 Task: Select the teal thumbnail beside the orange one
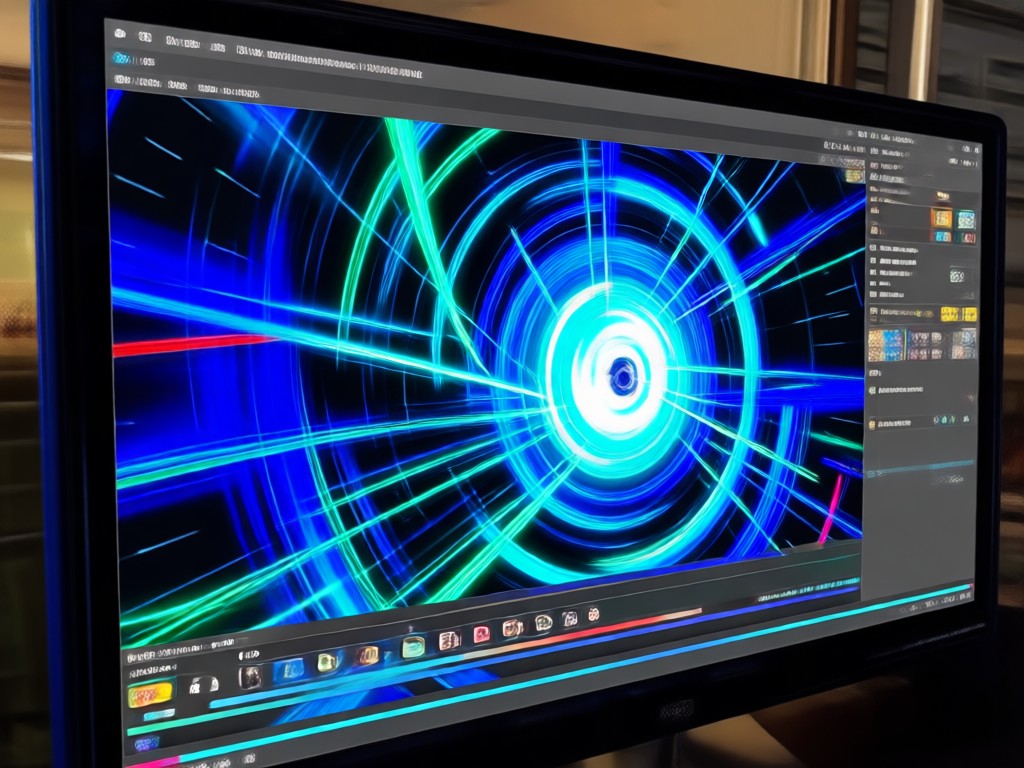(966, 220)
